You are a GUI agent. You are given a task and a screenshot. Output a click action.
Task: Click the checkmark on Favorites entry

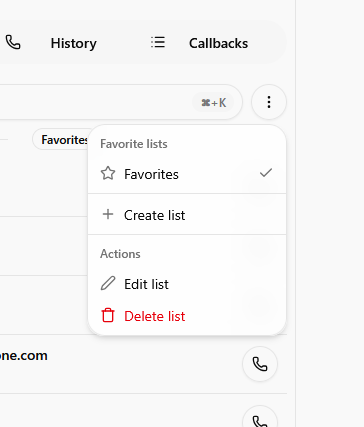coord(266,173)
